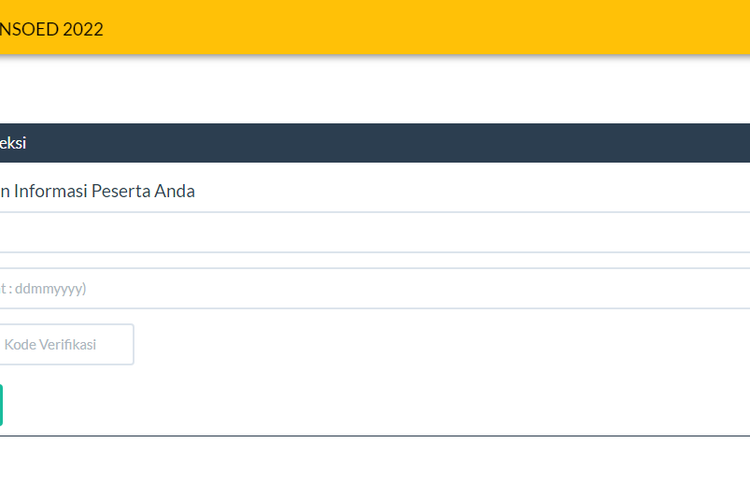Click the "eksi" text in dark header

[13, 143]
